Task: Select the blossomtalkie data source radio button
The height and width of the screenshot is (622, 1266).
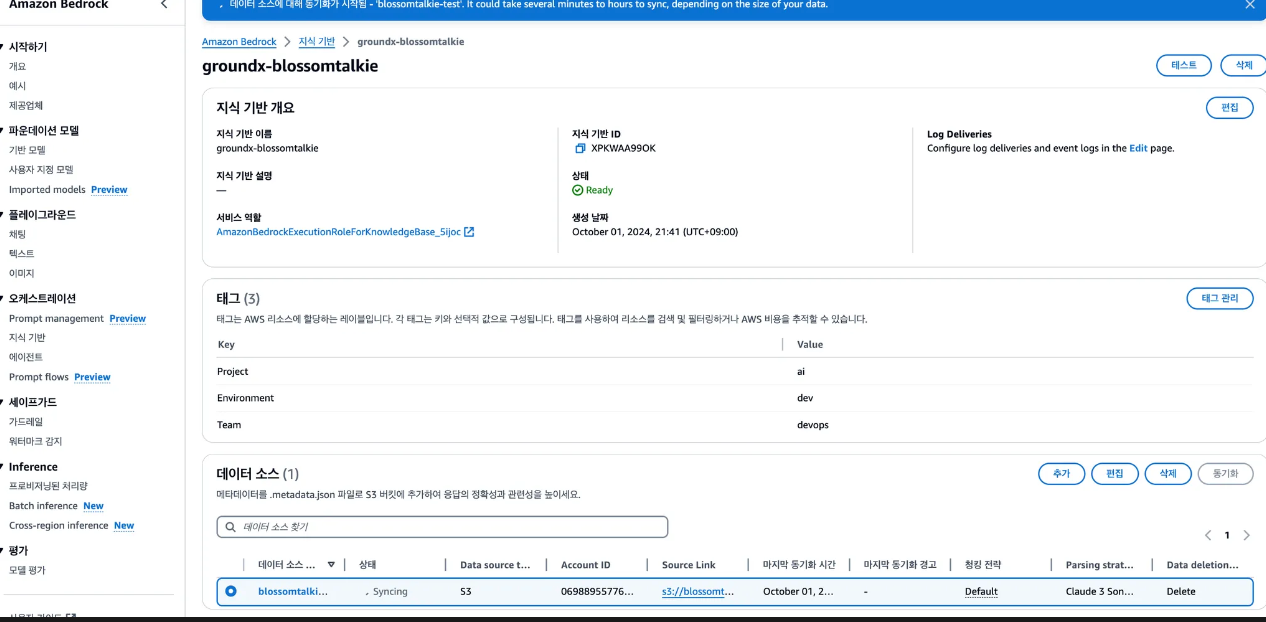Action: pyautogui.click(x=231, y=591)
